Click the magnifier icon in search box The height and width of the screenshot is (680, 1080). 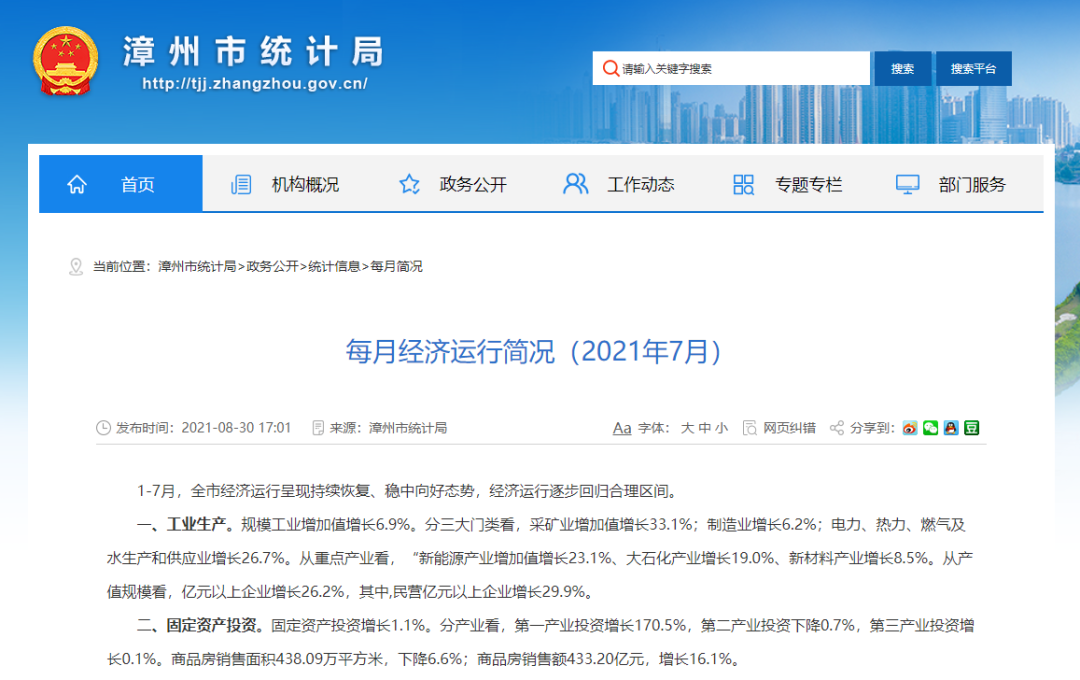(609, 69)
